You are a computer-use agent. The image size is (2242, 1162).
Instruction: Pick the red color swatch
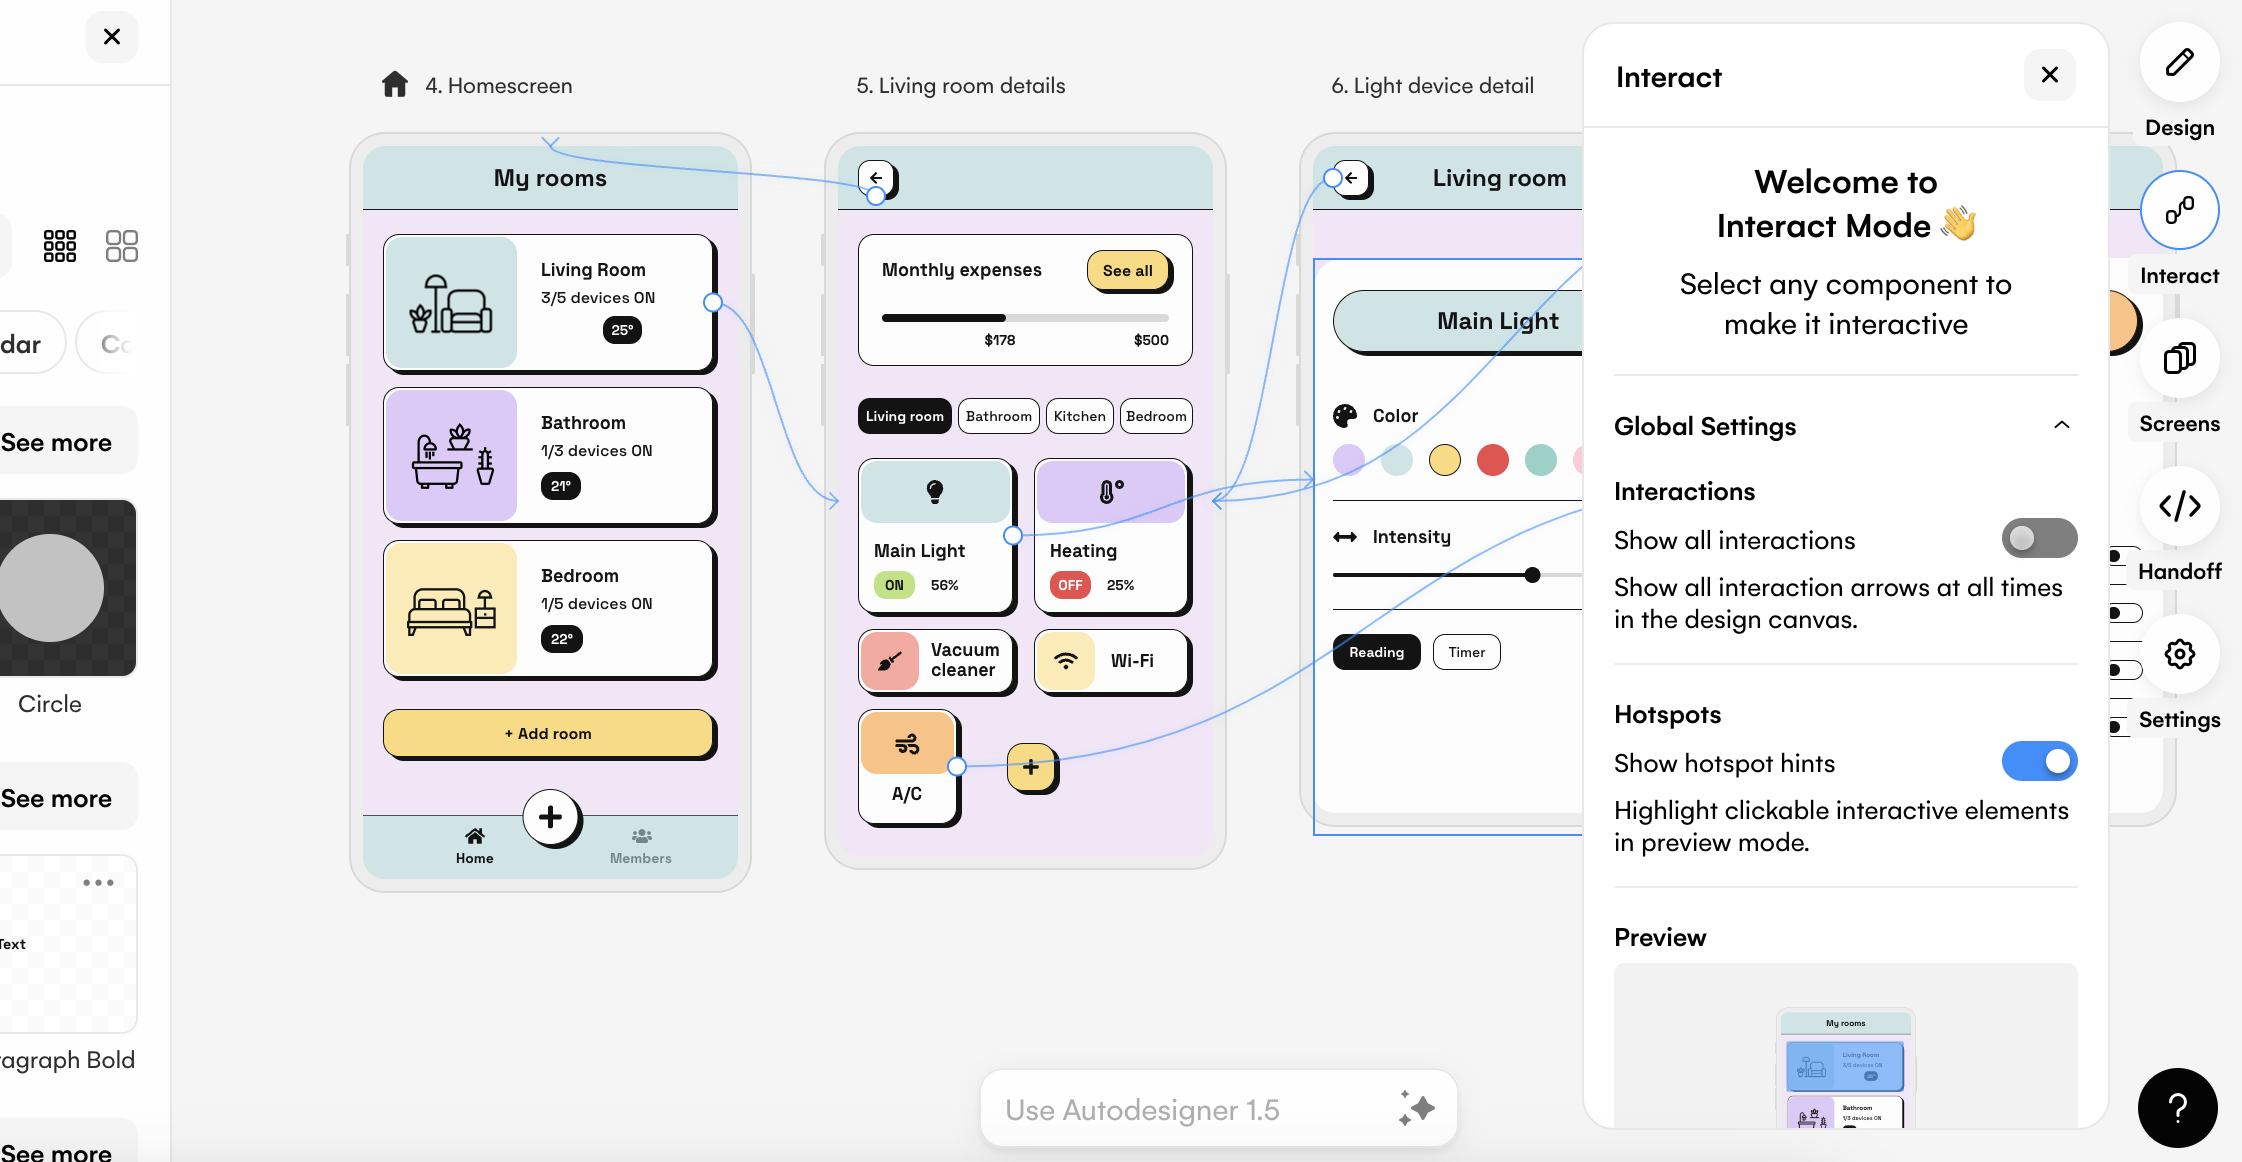tap(1492, 460)
